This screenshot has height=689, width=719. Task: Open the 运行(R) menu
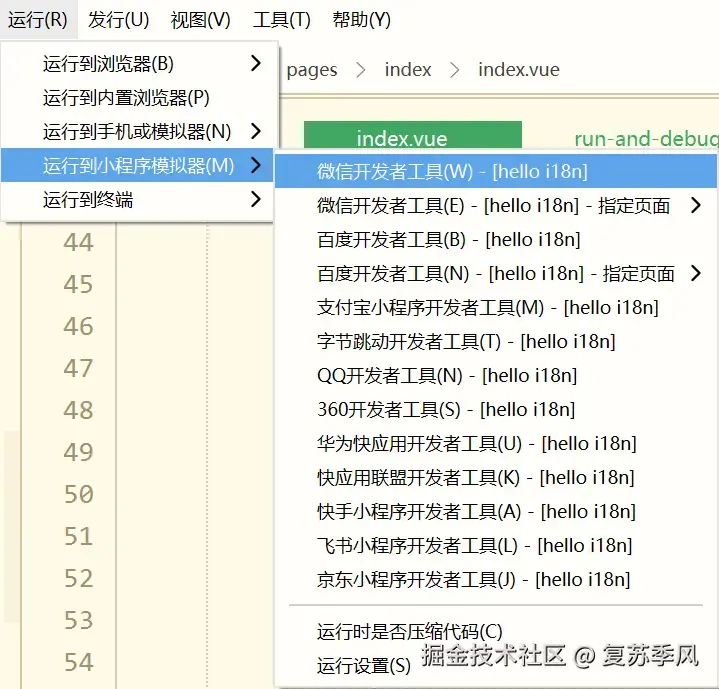[38, 20]
